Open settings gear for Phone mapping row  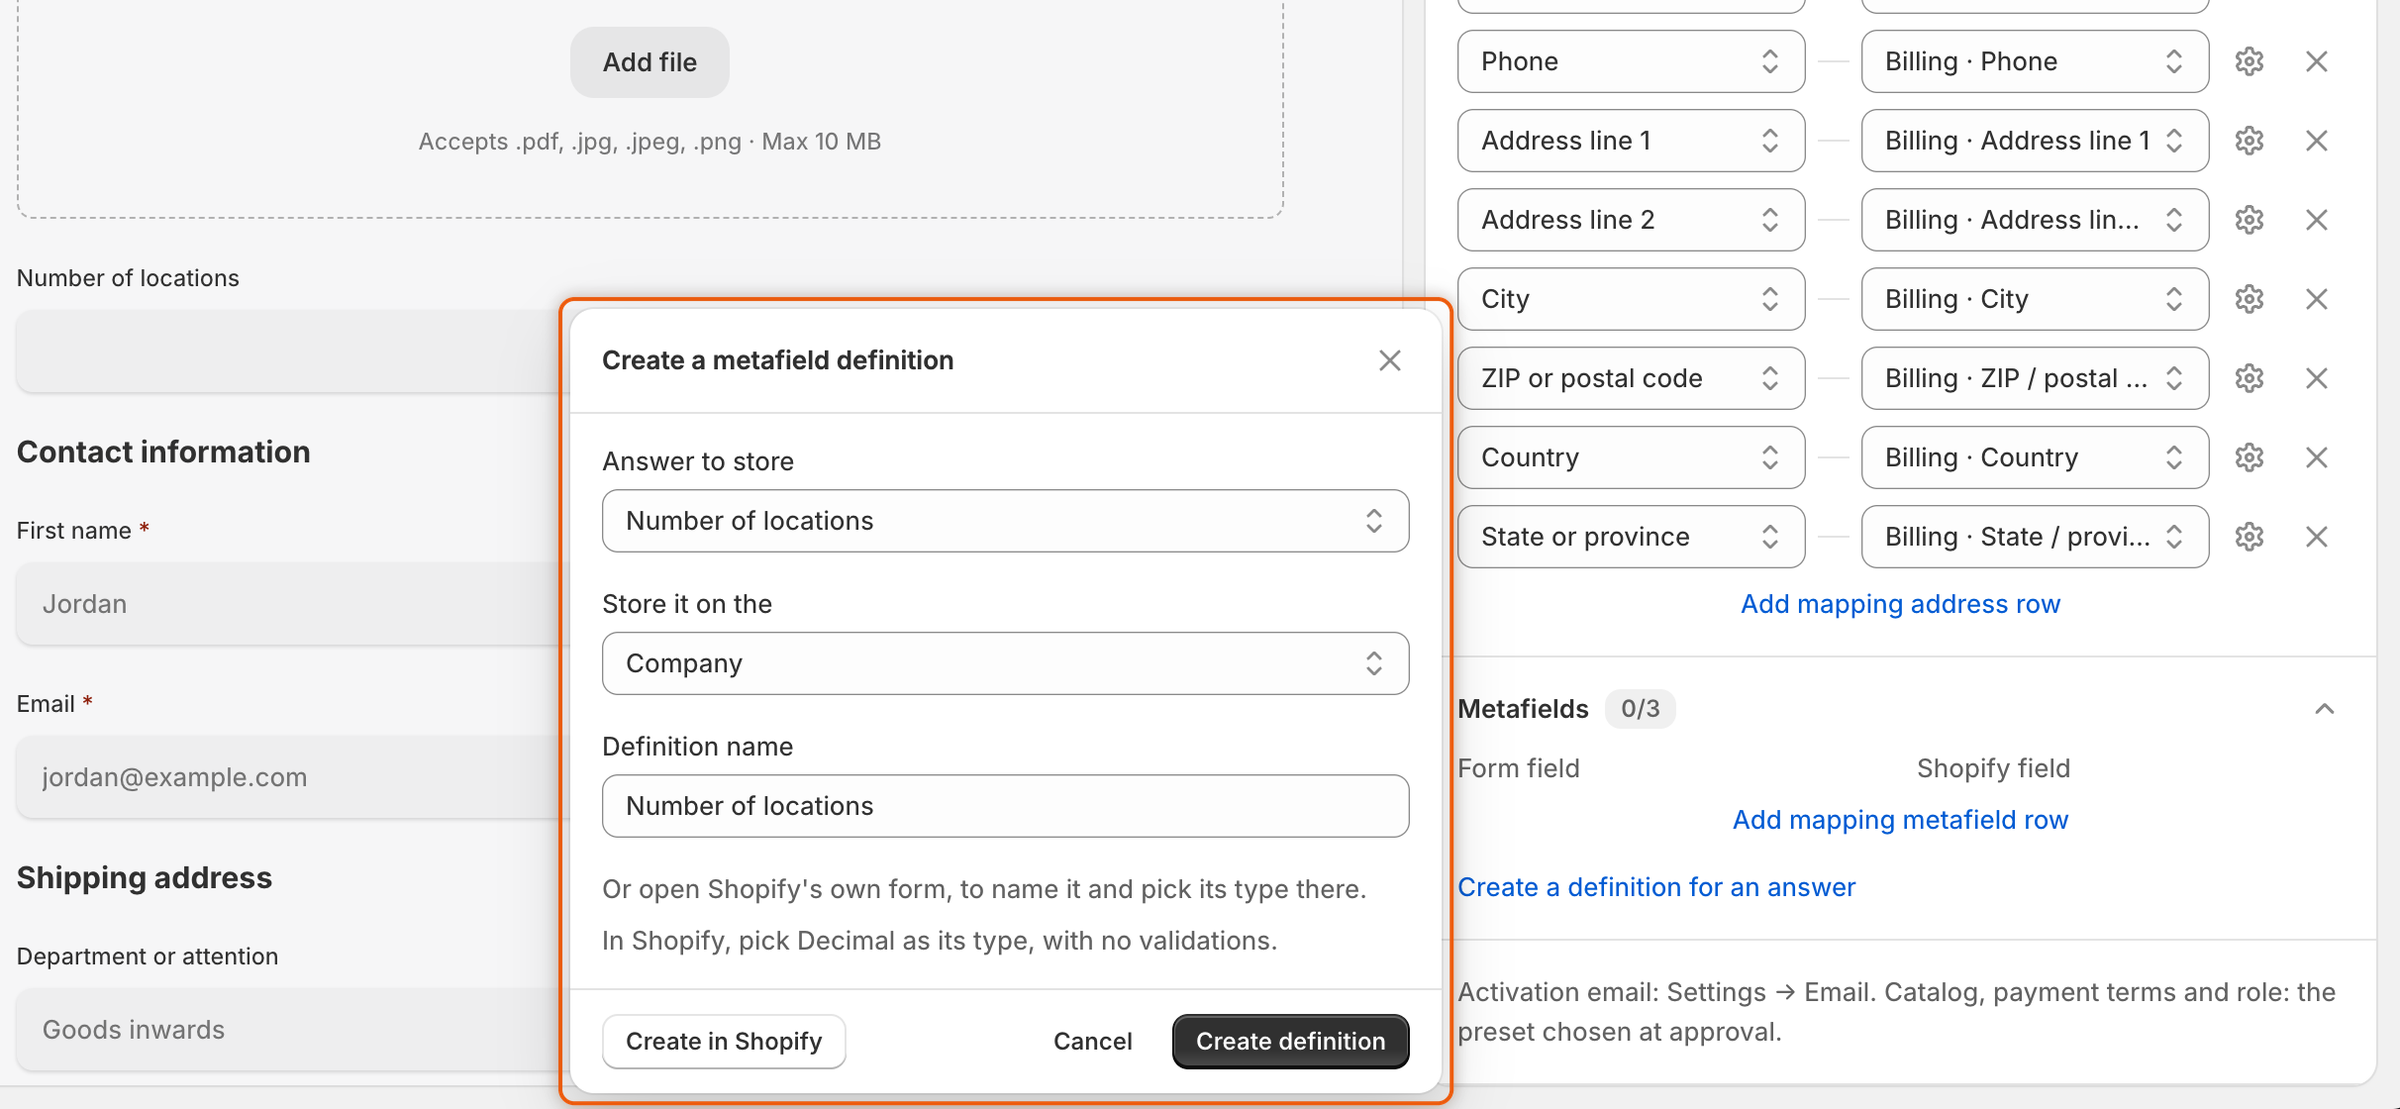pos(2249,61)
